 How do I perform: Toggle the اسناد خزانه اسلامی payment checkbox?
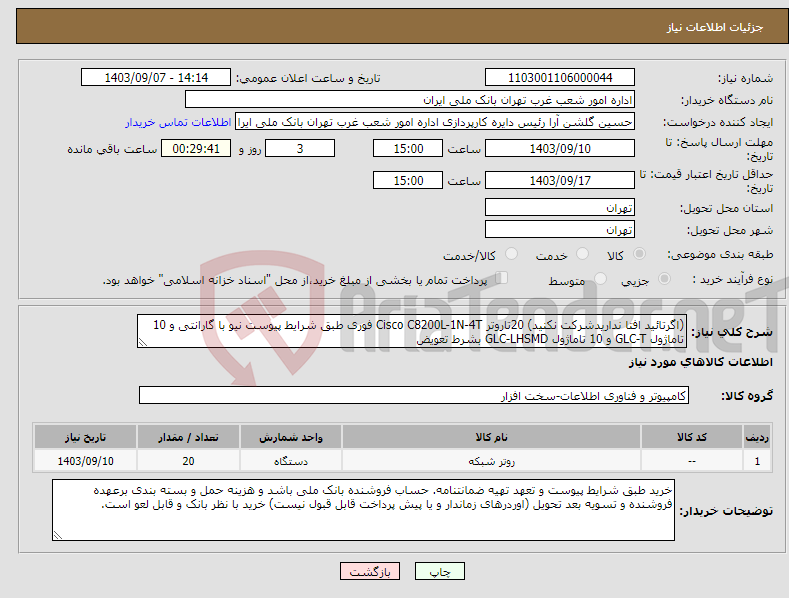[501, 278]
